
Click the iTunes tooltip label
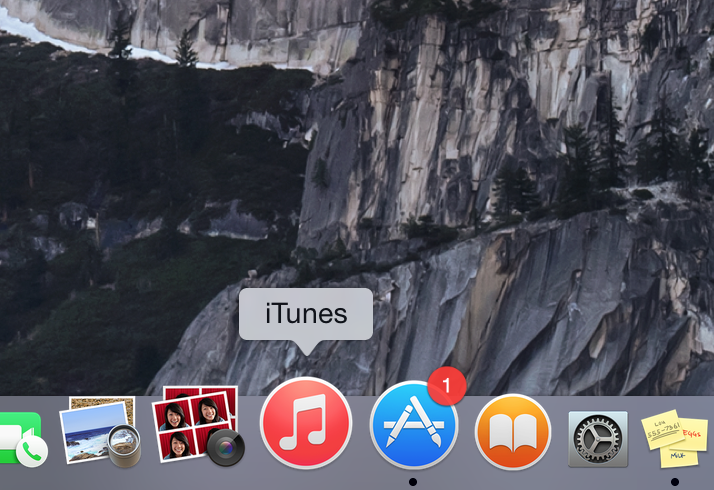click(306, 314)
